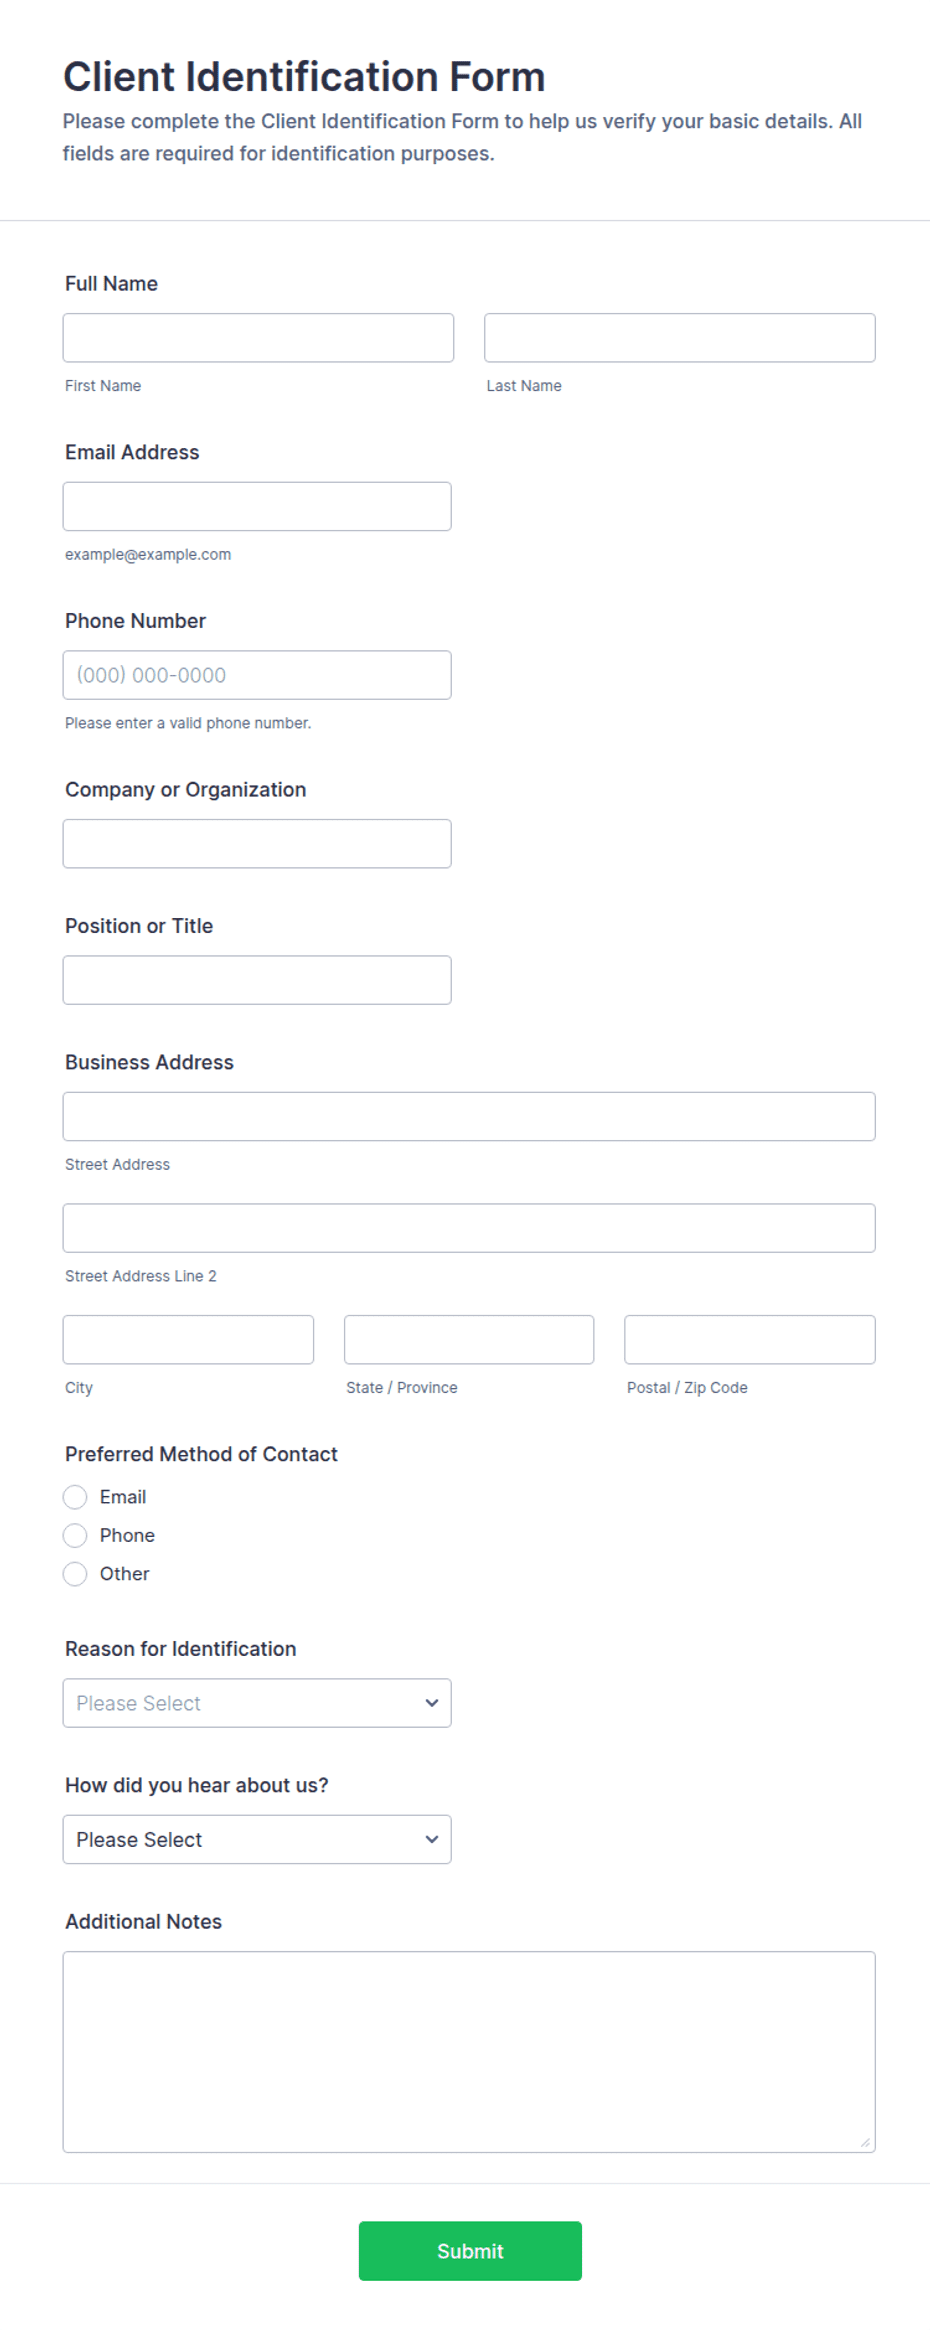Viewport: 930px width, 2330px height.
Task: Click the City input field
Action: 188,1339
